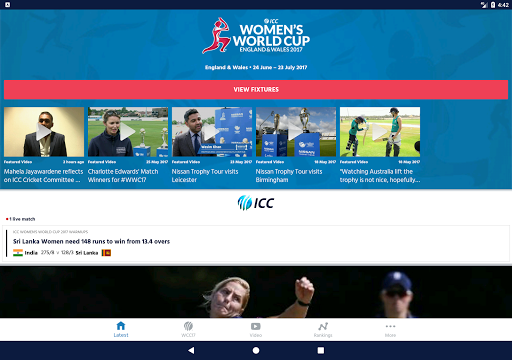Play the 'Watching Australia lift the trophy' video
This screenshot has height=360, width=512.
tap(380, 132)
